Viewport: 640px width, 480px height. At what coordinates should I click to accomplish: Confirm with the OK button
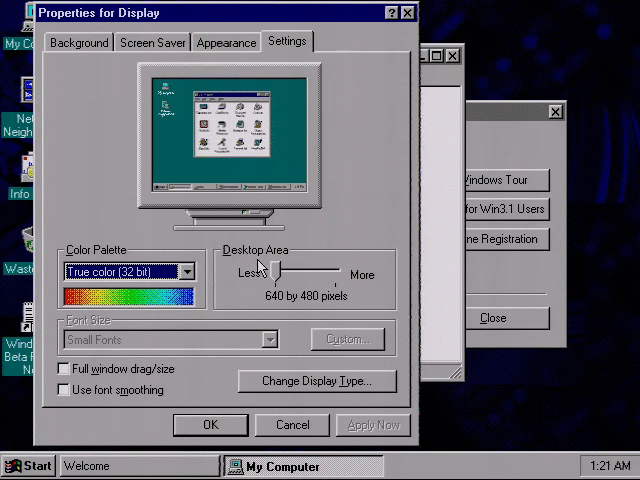point(211,425)
